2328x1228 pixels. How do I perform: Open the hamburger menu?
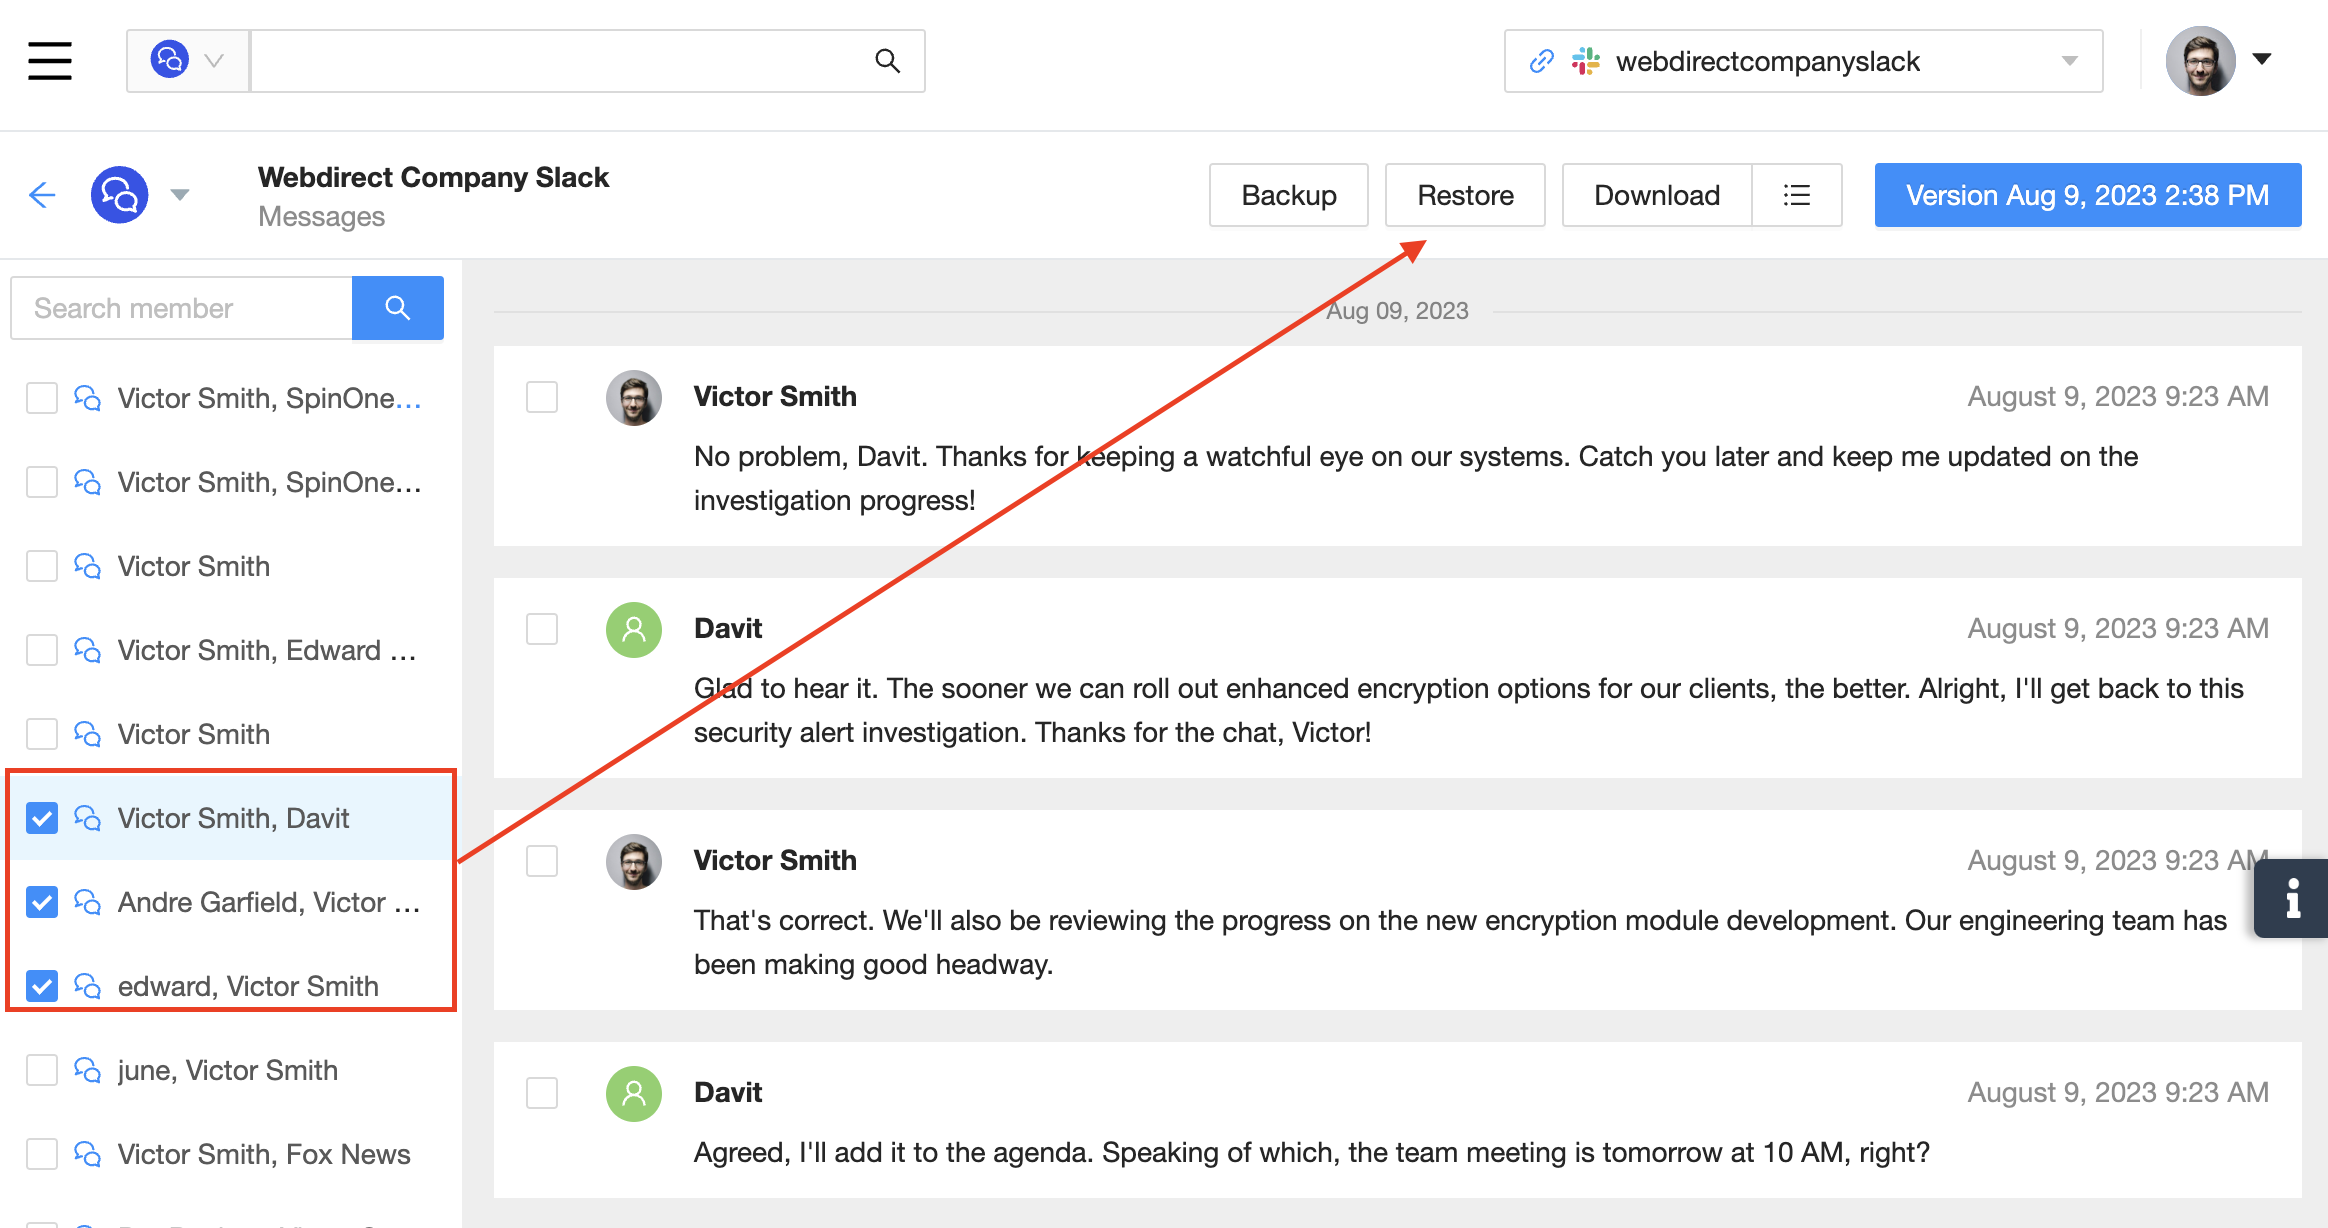(x=49, y=61)
